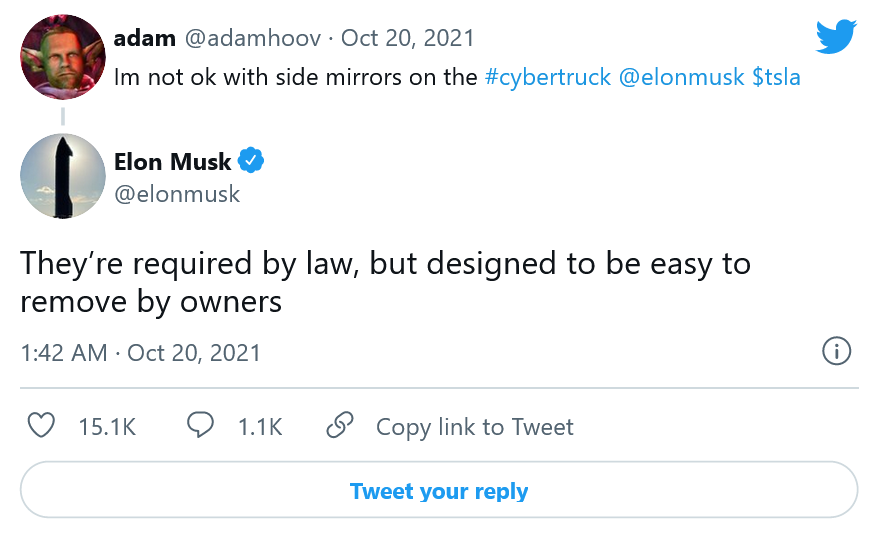Open adam's profile avatar

63,57
